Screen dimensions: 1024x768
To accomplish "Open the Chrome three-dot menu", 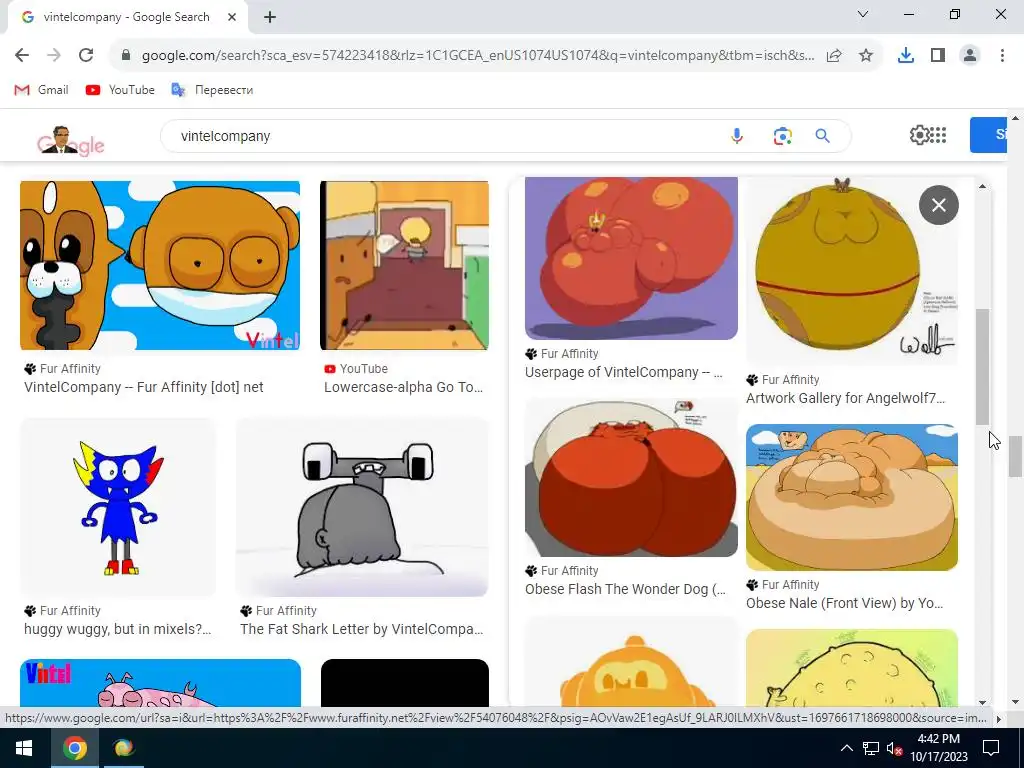I will pos(1002,56).
